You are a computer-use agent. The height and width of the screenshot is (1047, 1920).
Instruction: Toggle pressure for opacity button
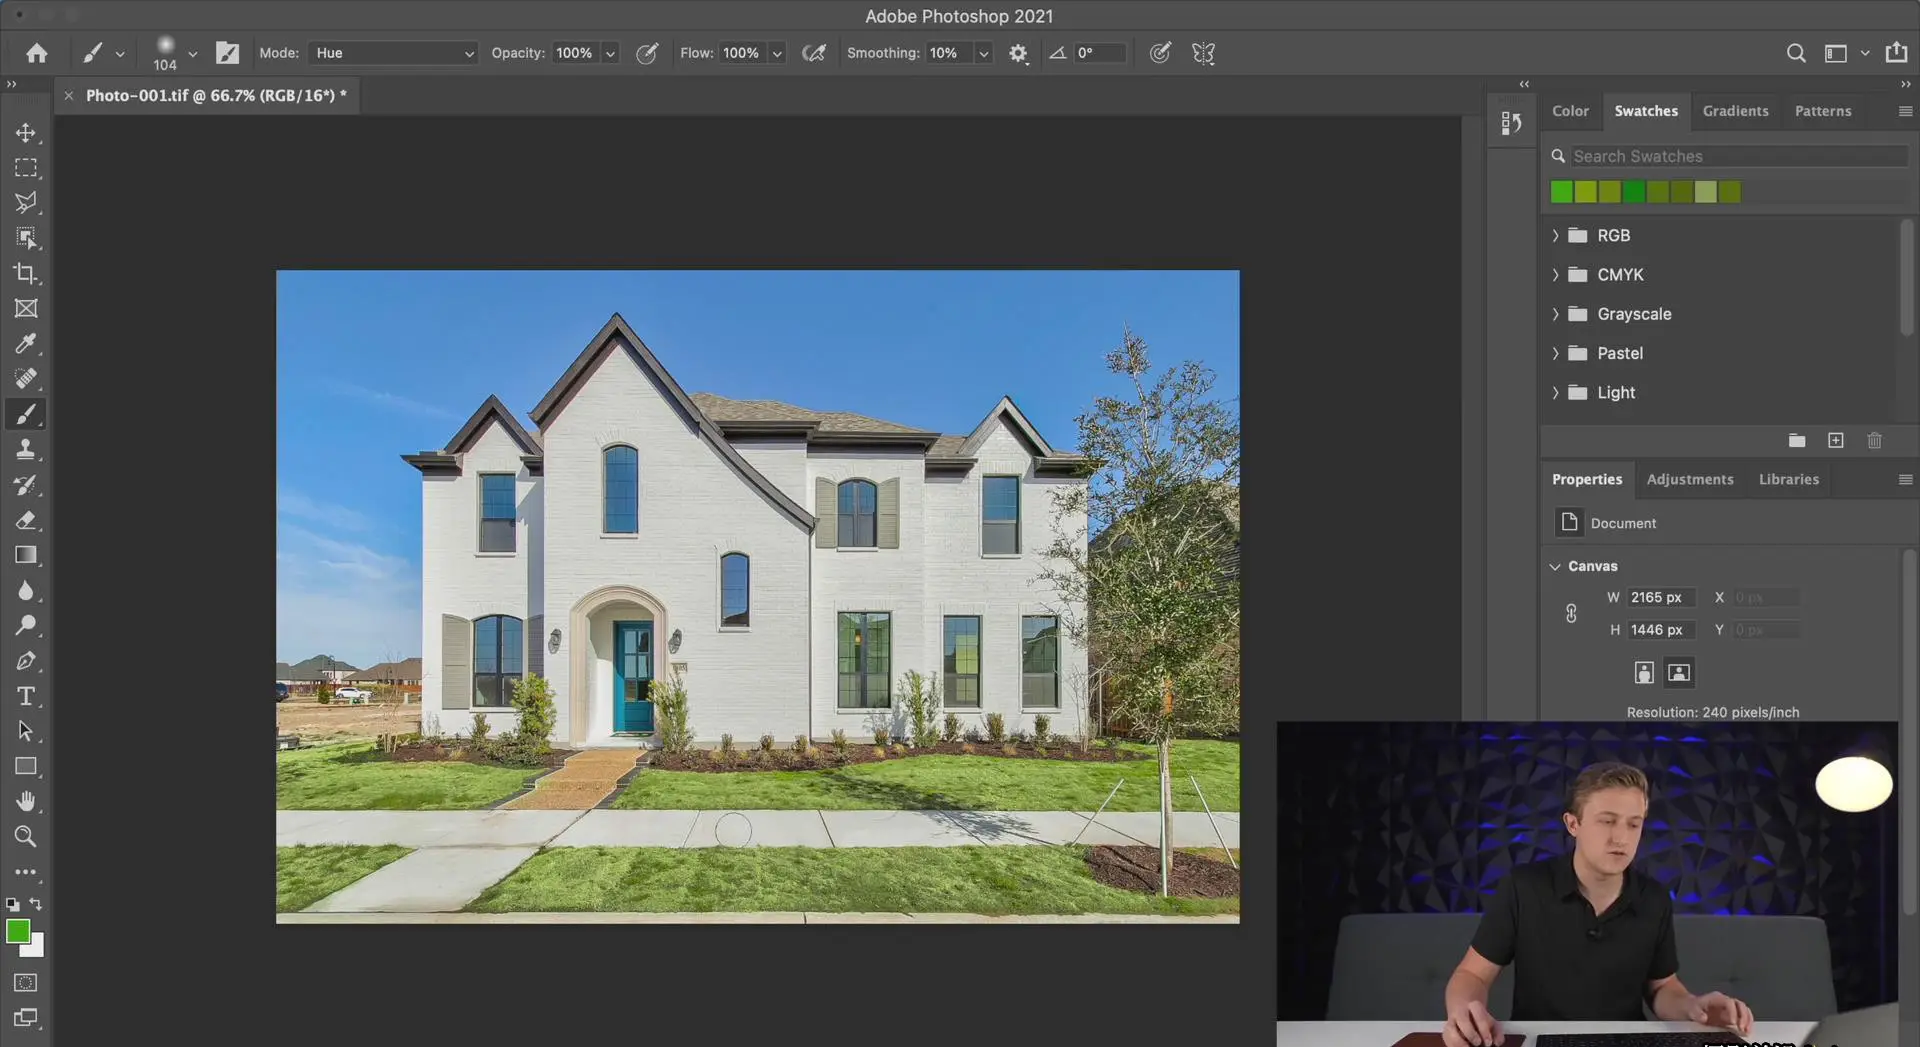pyautogui.click(x=647, y=53)
